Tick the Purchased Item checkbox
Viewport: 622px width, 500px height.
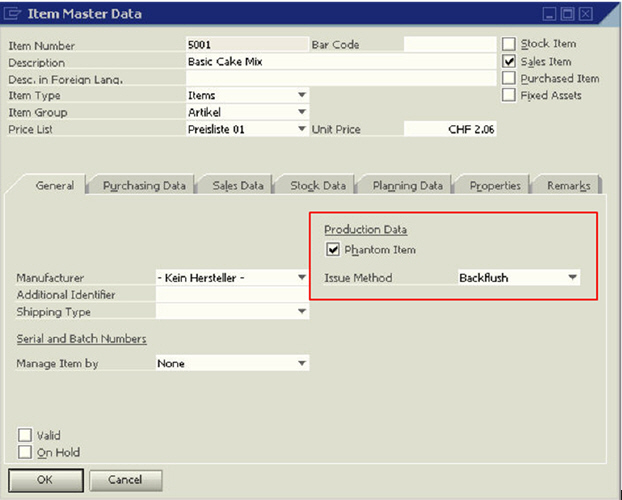(x=509, y=78)
